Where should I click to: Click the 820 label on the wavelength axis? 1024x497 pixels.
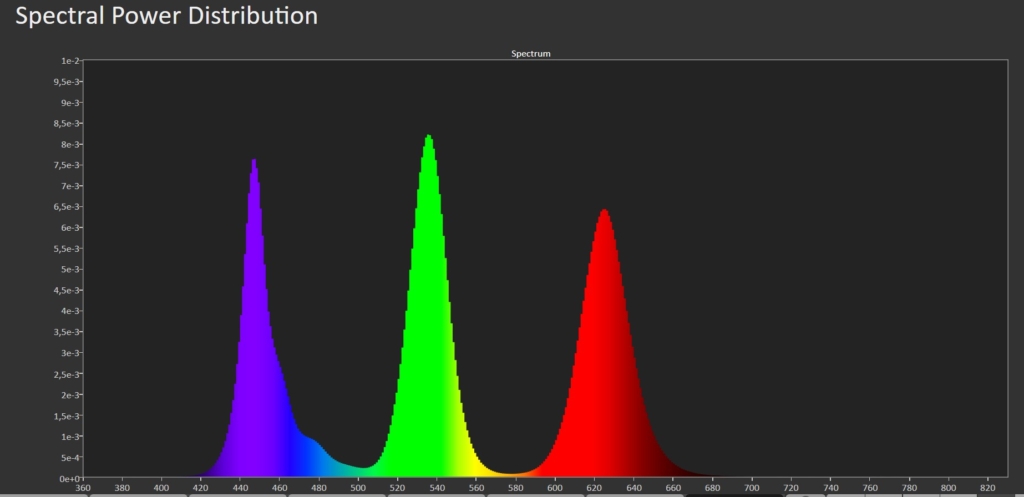point(988,488)
